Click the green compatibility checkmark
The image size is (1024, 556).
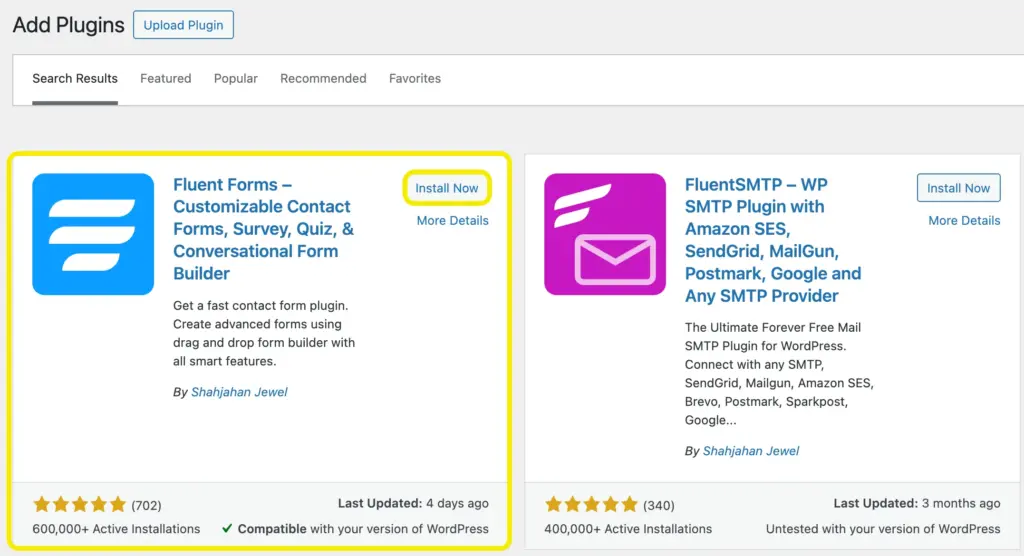point(227,528)
